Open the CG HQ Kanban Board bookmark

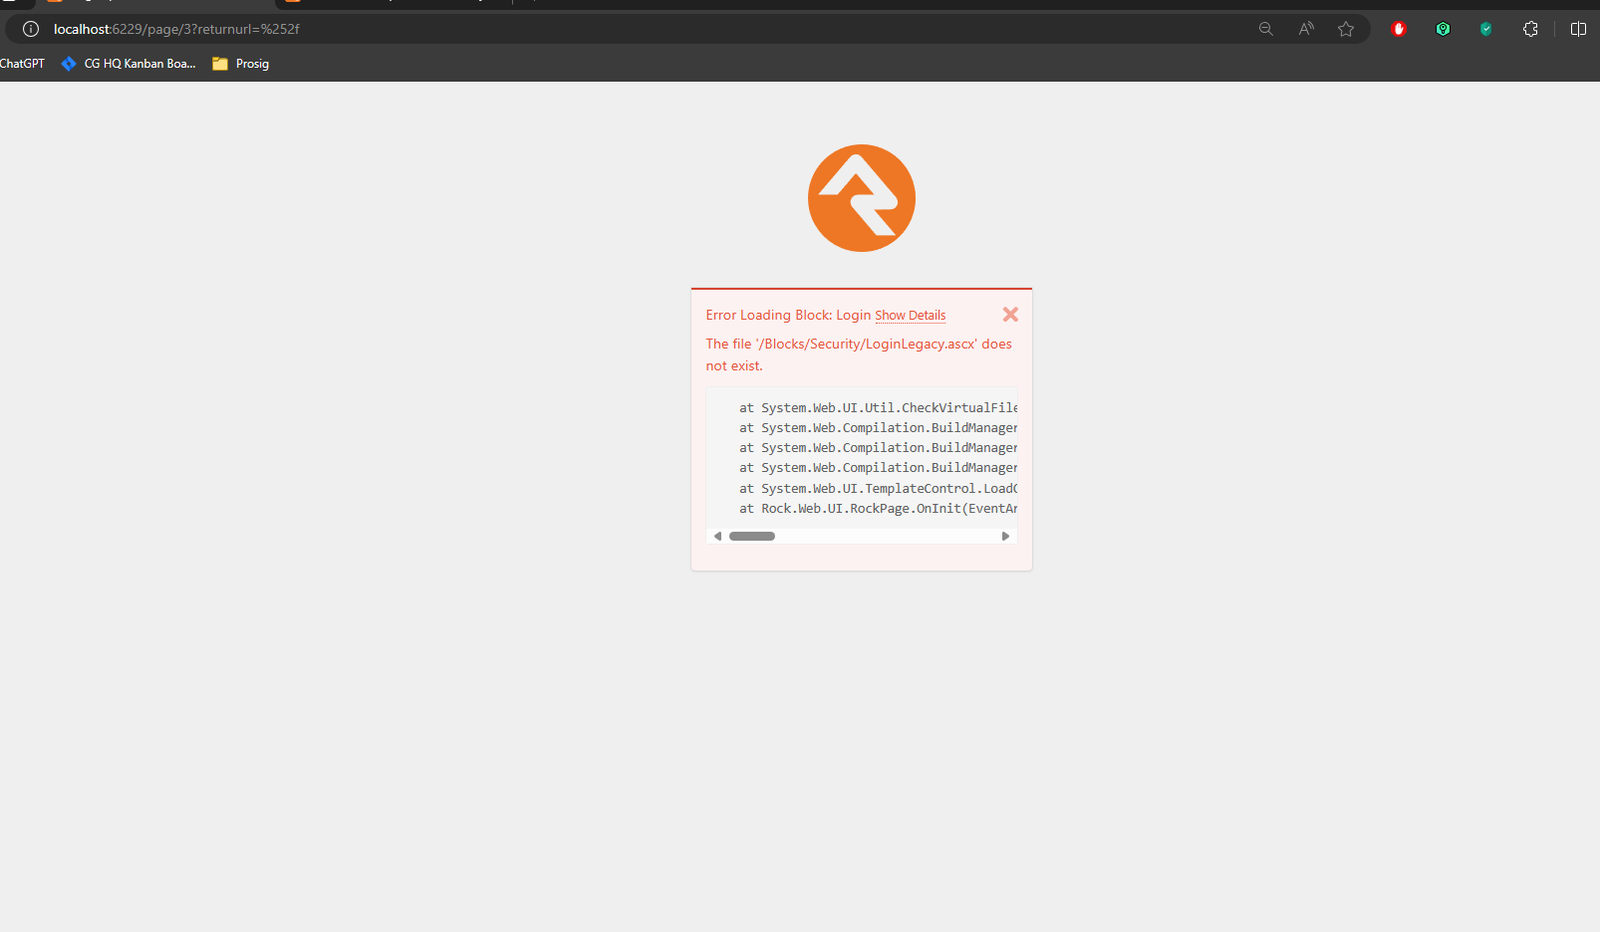tap(129, 64)
